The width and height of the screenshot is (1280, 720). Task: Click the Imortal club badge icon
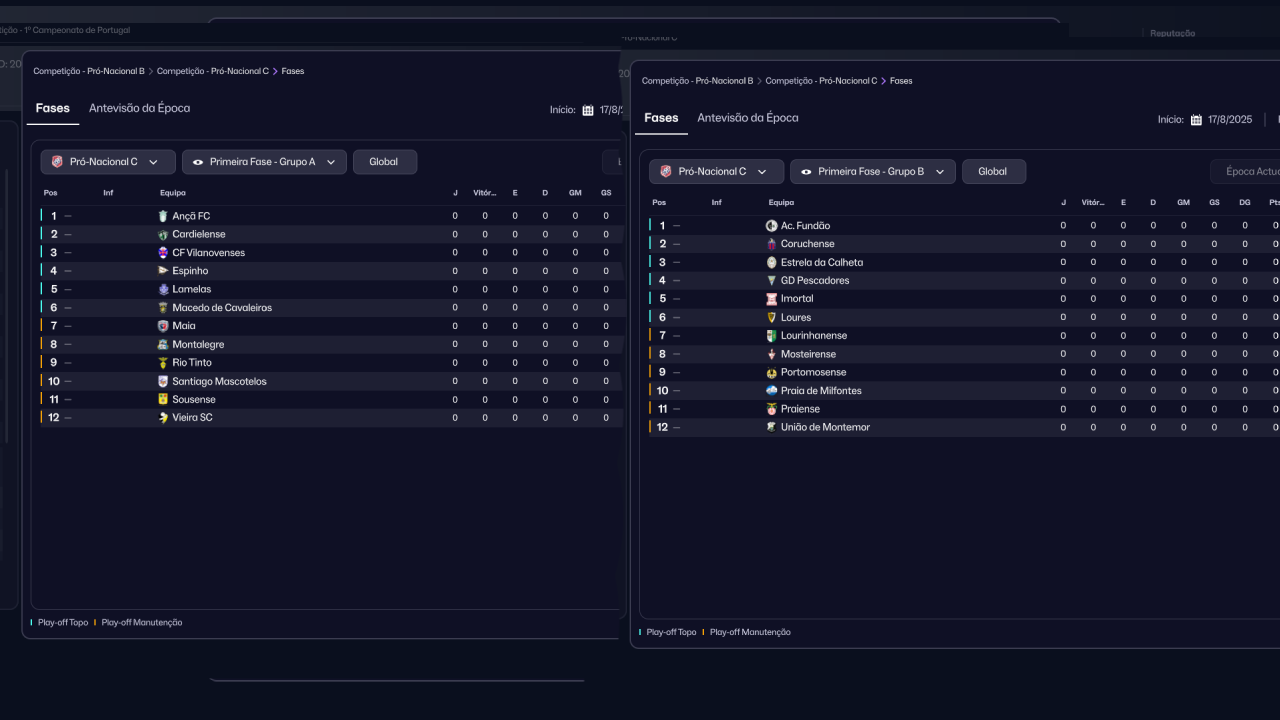point(771,299)
